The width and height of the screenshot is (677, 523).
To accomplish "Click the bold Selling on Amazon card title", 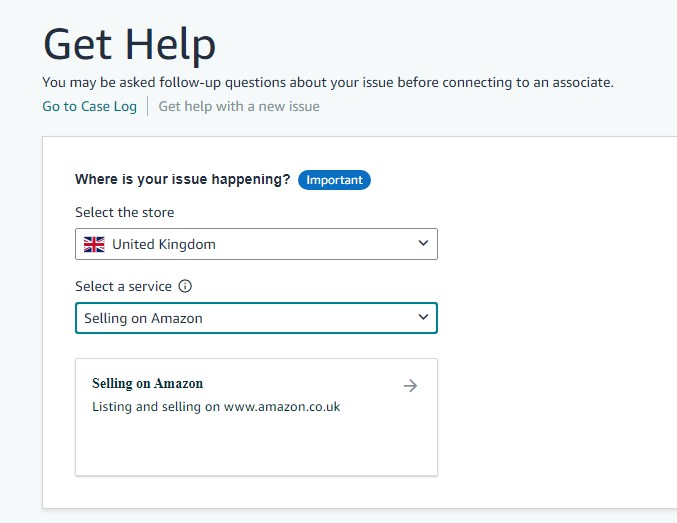I will click(x=147, y=384).
